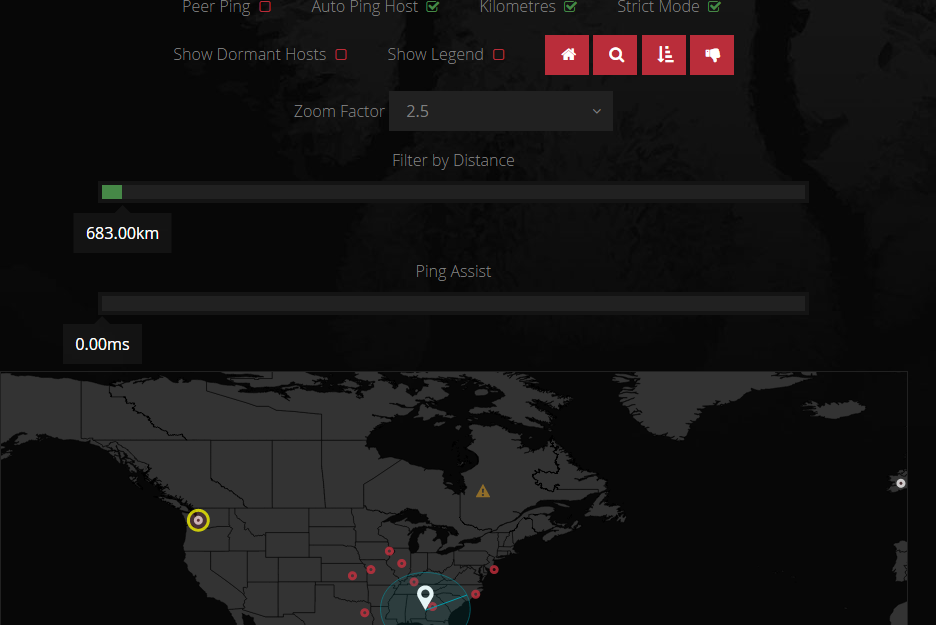
Task: Click the westernmost red host marker
Action: (352, 576)
